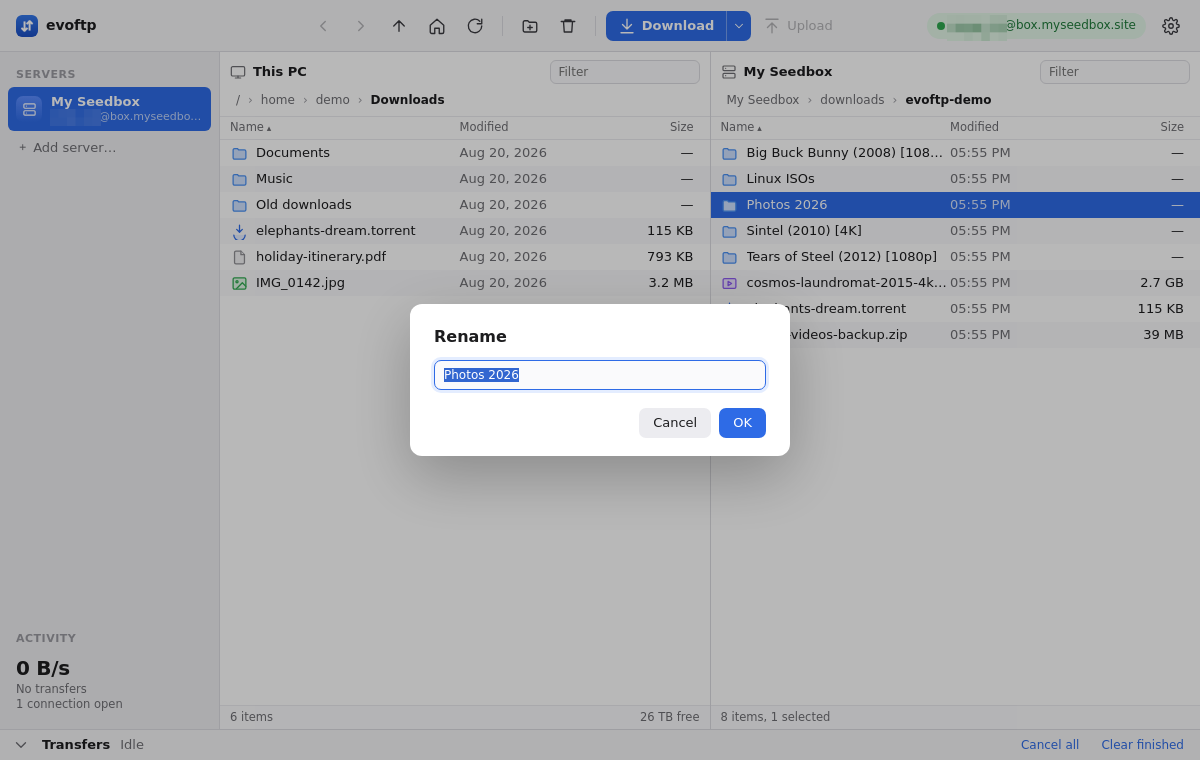The height and width of the screenshot is (760, 1200).
Task: Click the My Seedbox server panel icon
Action: (x=729, y=72)
